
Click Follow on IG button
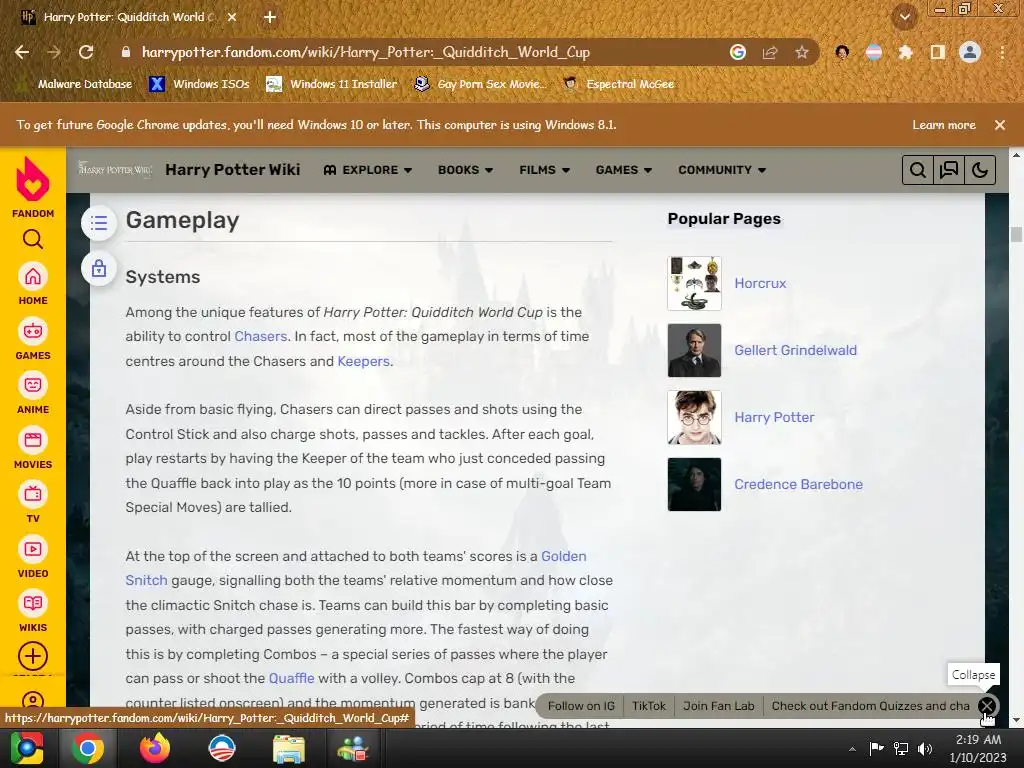tap(581, 706)
